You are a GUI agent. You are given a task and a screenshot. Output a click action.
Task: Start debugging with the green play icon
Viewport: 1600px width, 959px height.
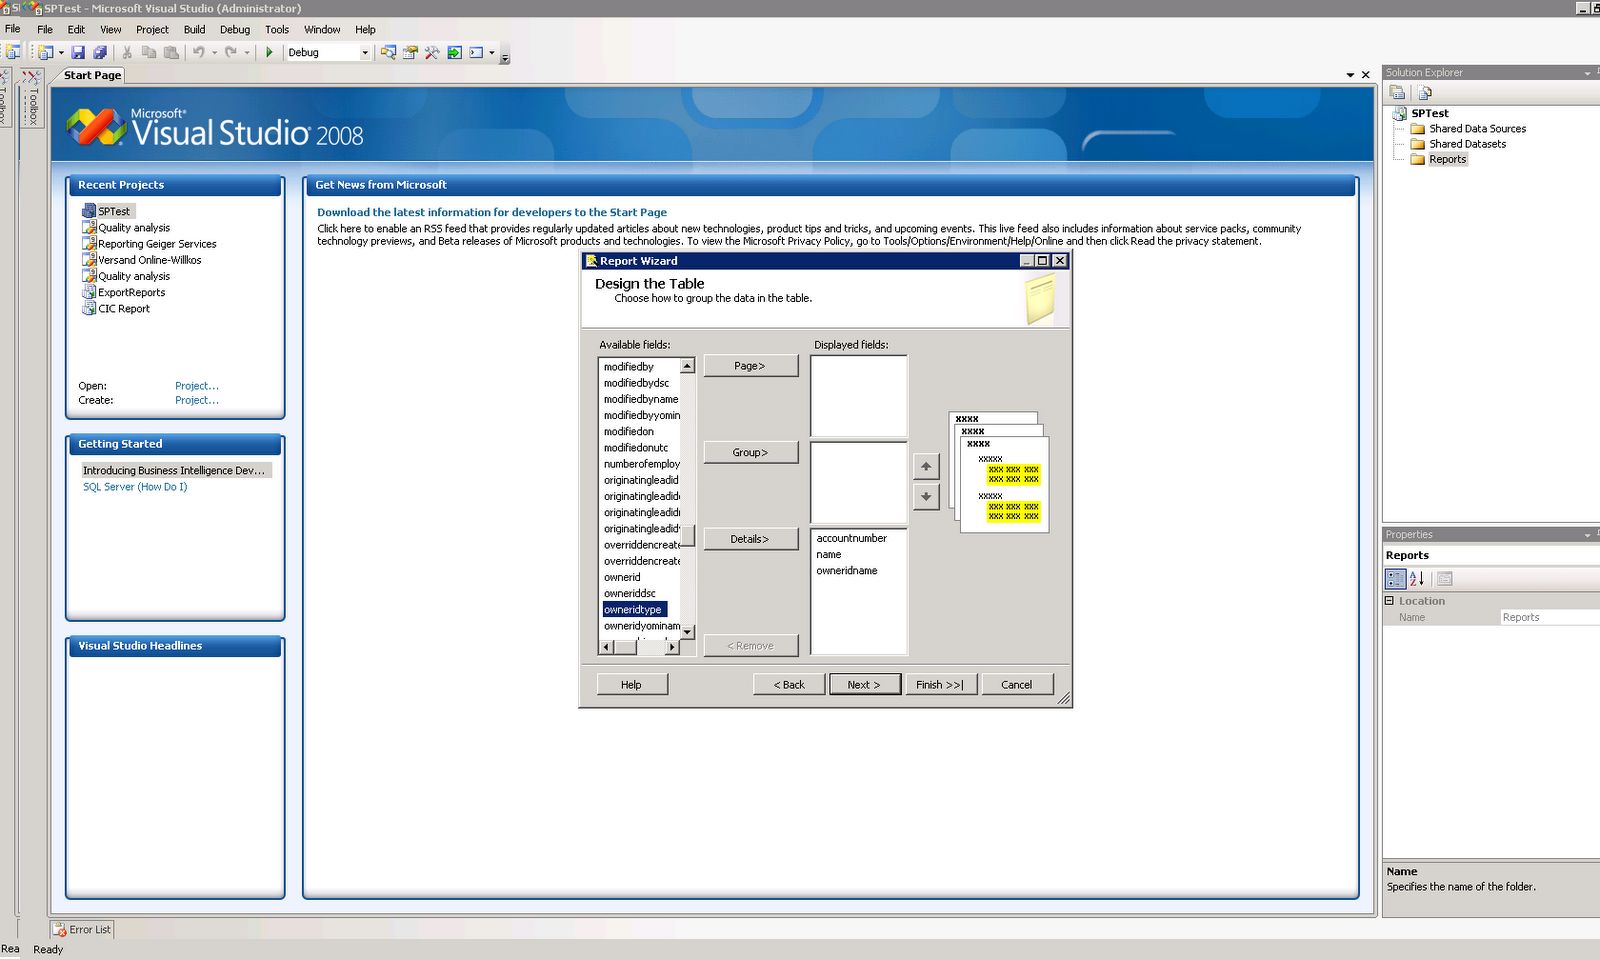(x=269, y=52)
